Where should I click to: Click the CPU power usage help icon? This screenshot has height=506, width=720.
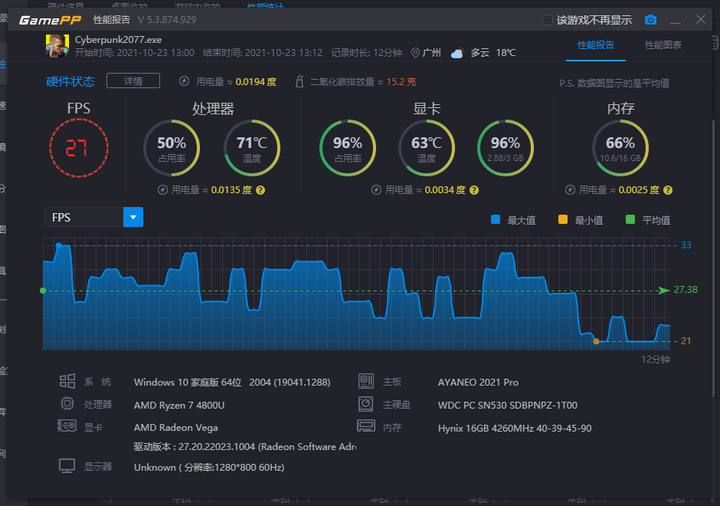click(260, 190)
